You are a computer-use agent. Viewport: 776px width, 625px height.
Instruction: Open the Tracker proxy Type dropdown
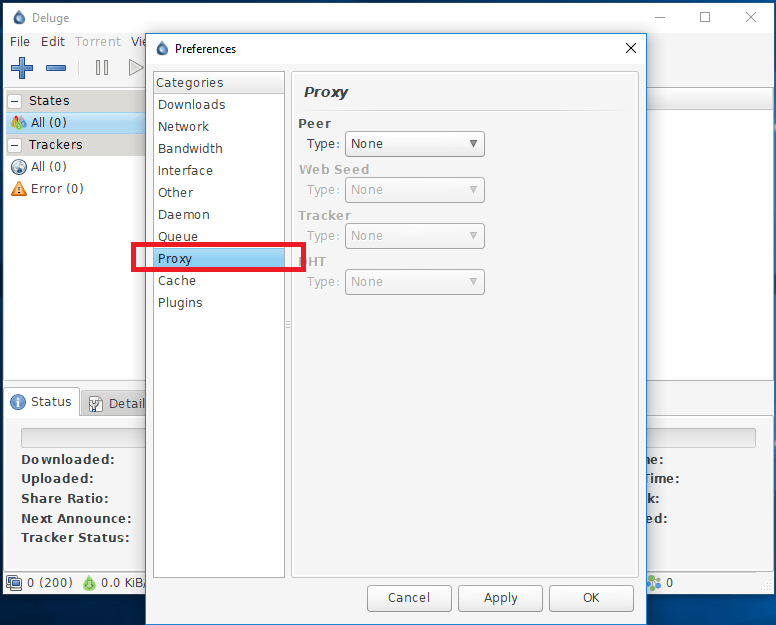coord(415,236)
